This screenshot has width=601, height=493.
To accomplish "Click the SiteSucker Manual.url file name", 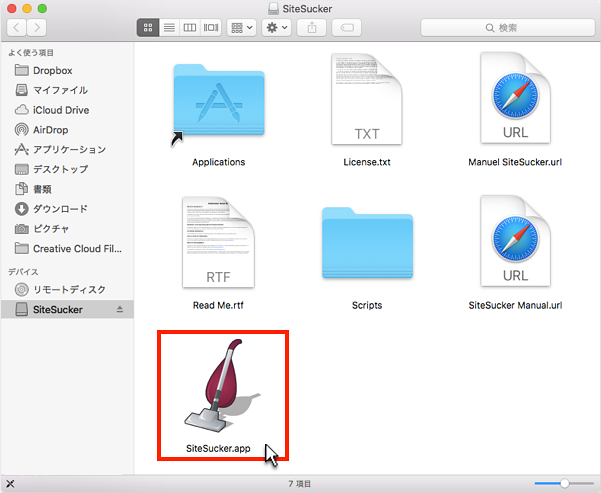I will point(516,305).
